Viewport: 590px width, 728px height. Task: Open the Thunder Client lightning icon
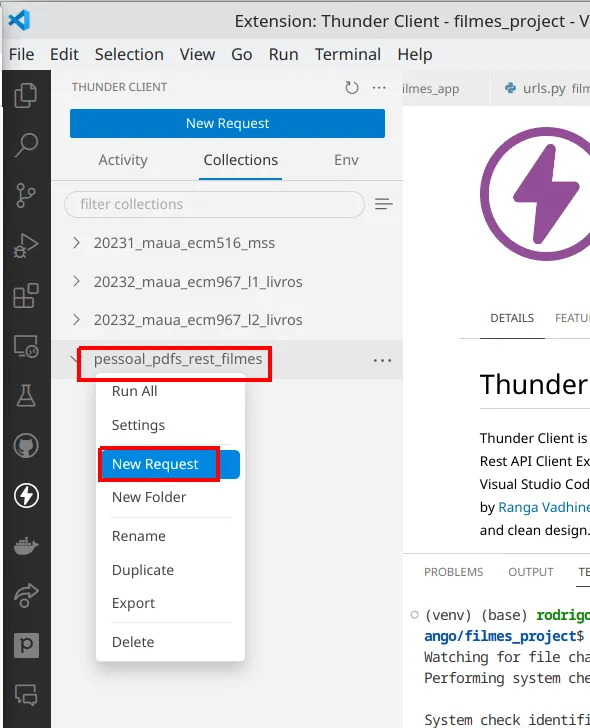tap(26, 495)
